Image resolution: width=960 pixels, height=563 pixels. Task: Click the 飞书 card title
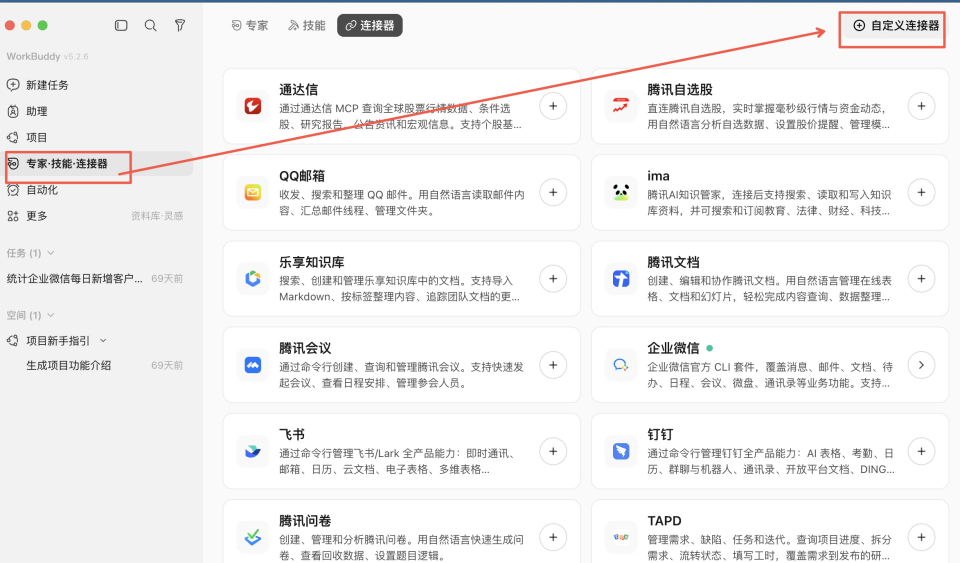292,434
